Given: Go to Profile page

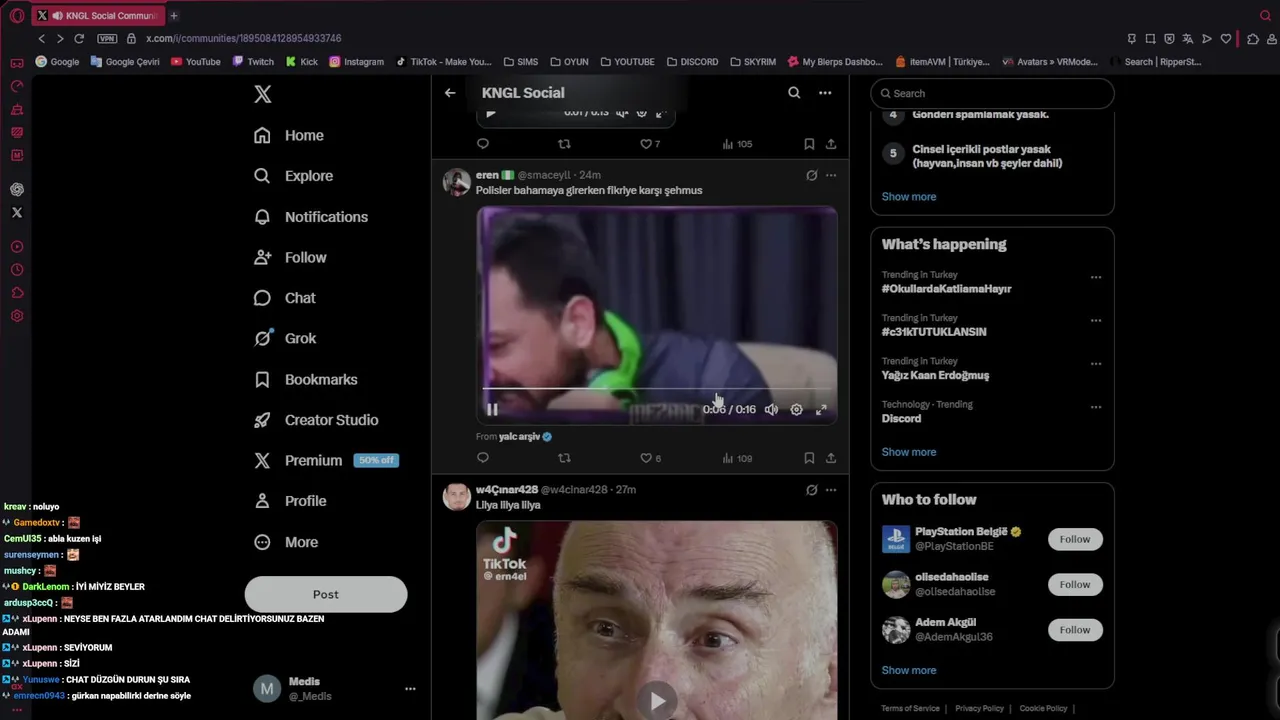Looking at the screenshot, I should coord(290,501).
